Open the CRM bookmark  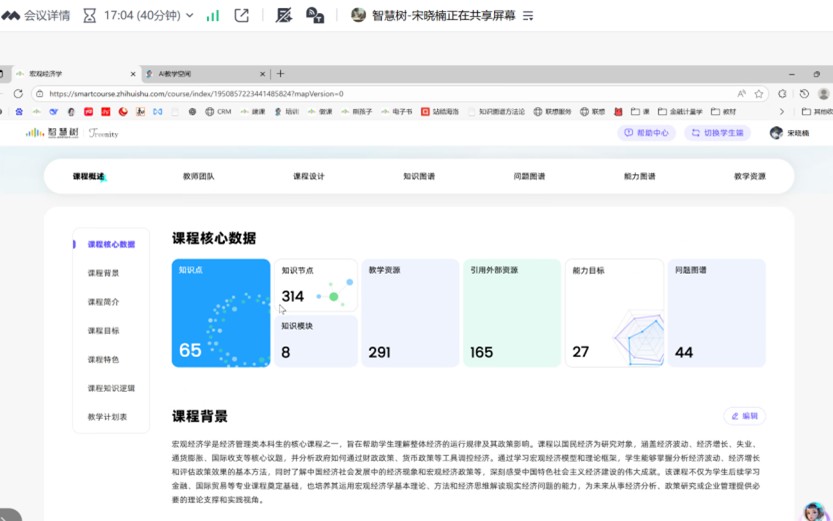pyautogui.click(x=218, y=112)
